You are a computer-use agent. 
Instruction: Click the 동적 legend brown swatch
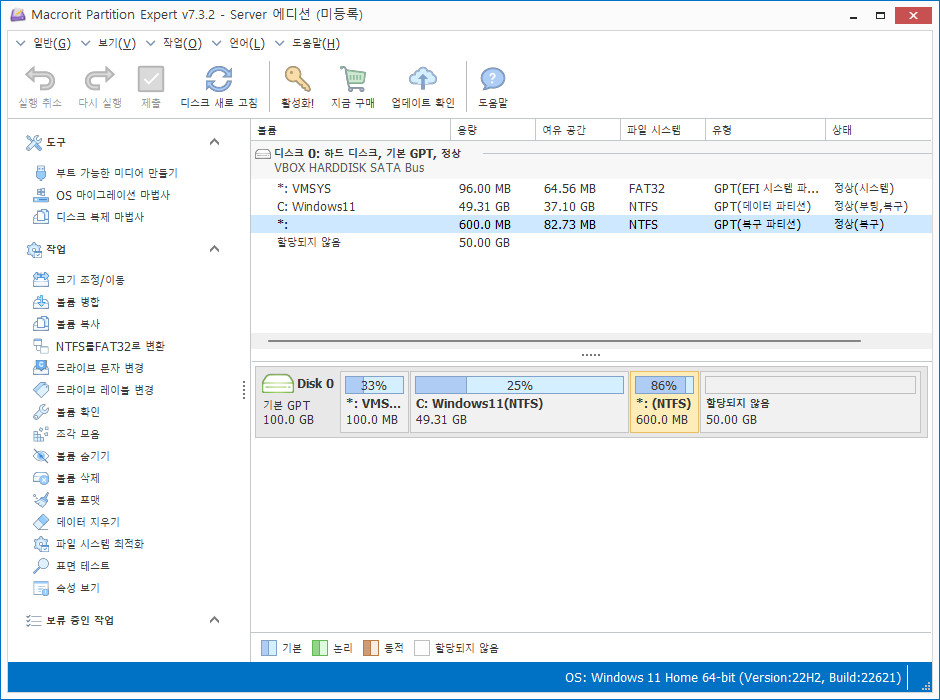[x=371, y=648]
